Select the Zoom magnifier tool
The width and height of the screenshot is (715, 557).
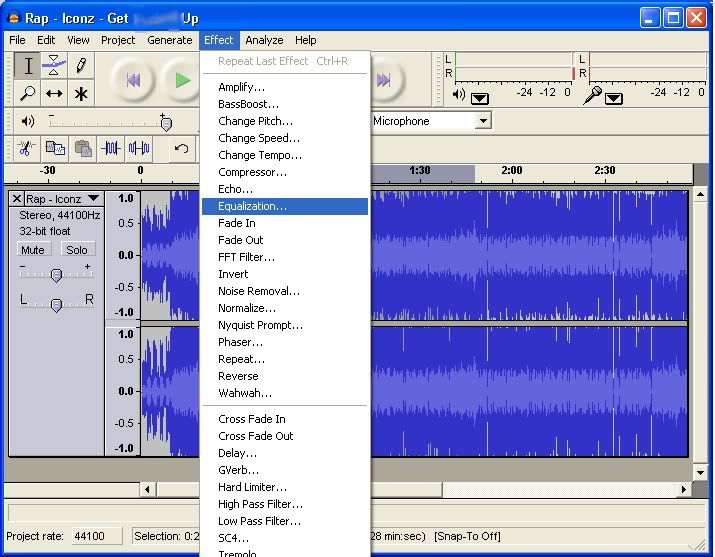point(28,93)
